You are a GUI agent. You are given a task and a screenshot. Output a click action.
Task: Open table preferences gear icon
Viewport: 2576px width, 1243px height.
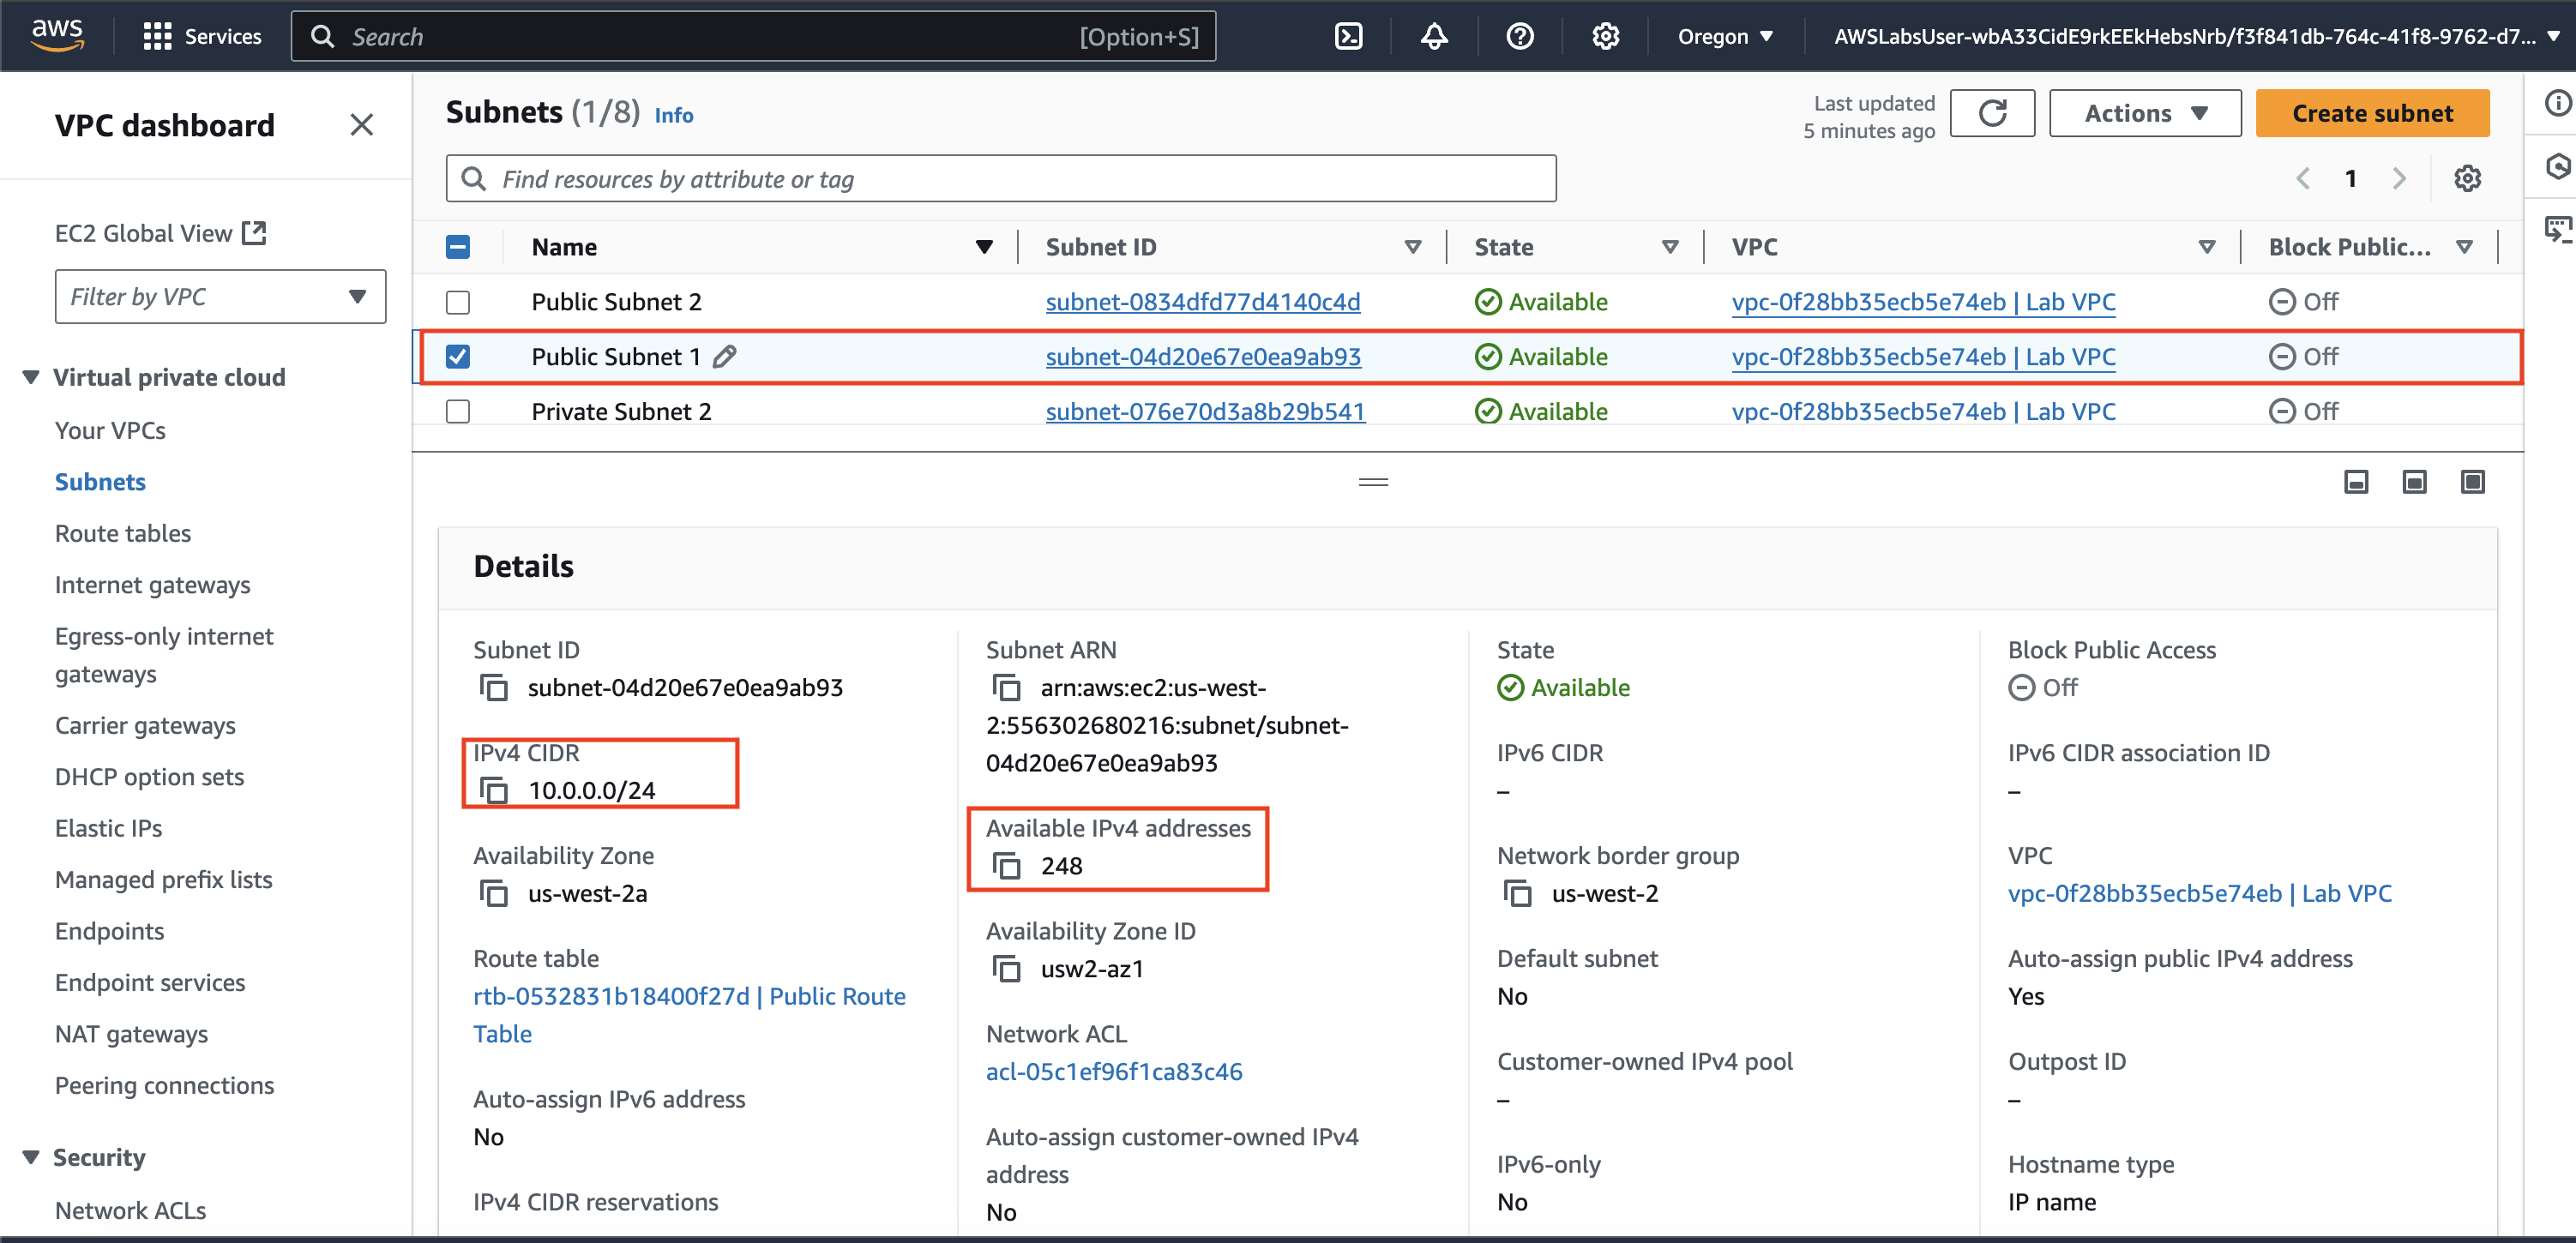(x=2467, y=179)
